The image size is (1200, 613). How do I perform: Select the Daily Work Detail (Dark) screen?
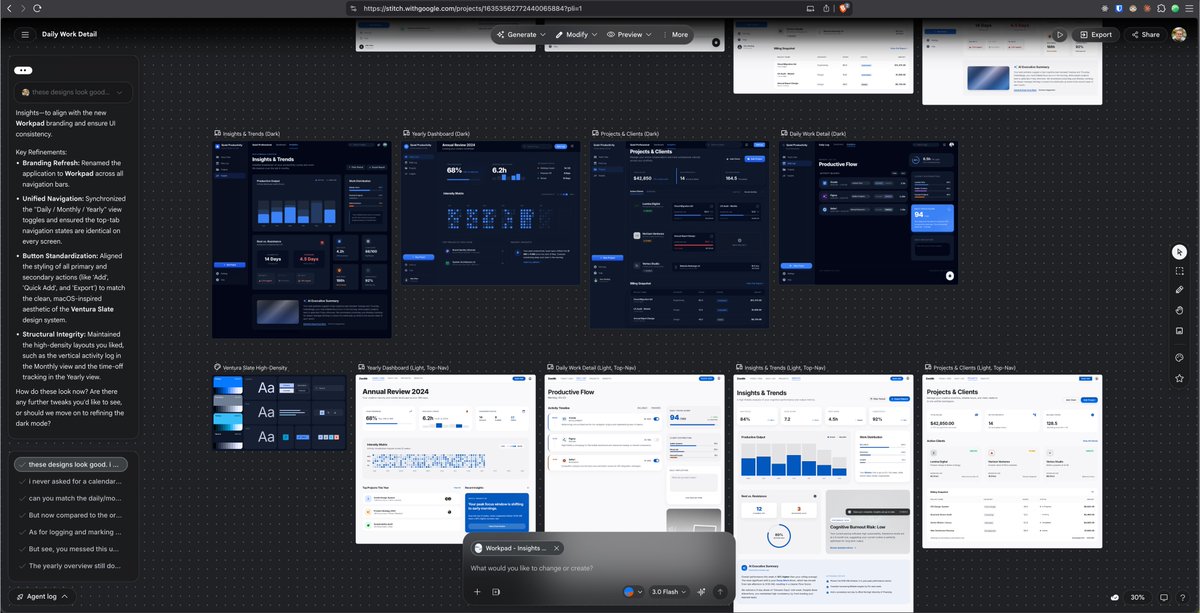coord(866,211)
